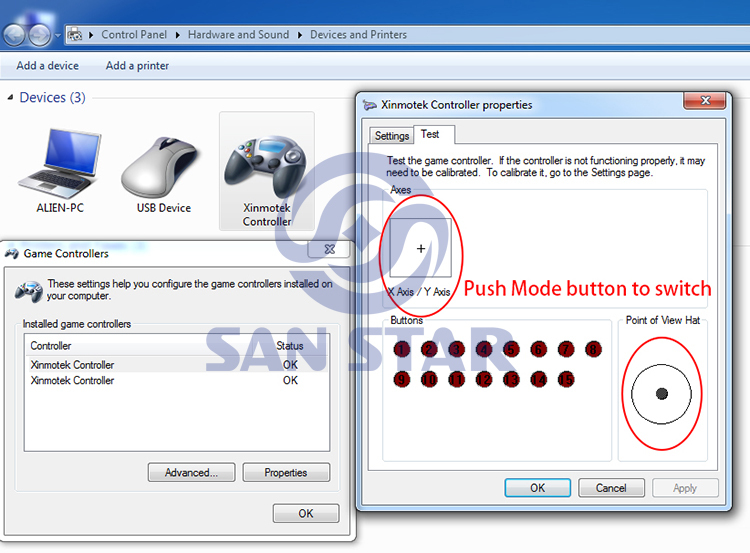Click button indicator 9
750x553 pixels.
pos(402,379)
